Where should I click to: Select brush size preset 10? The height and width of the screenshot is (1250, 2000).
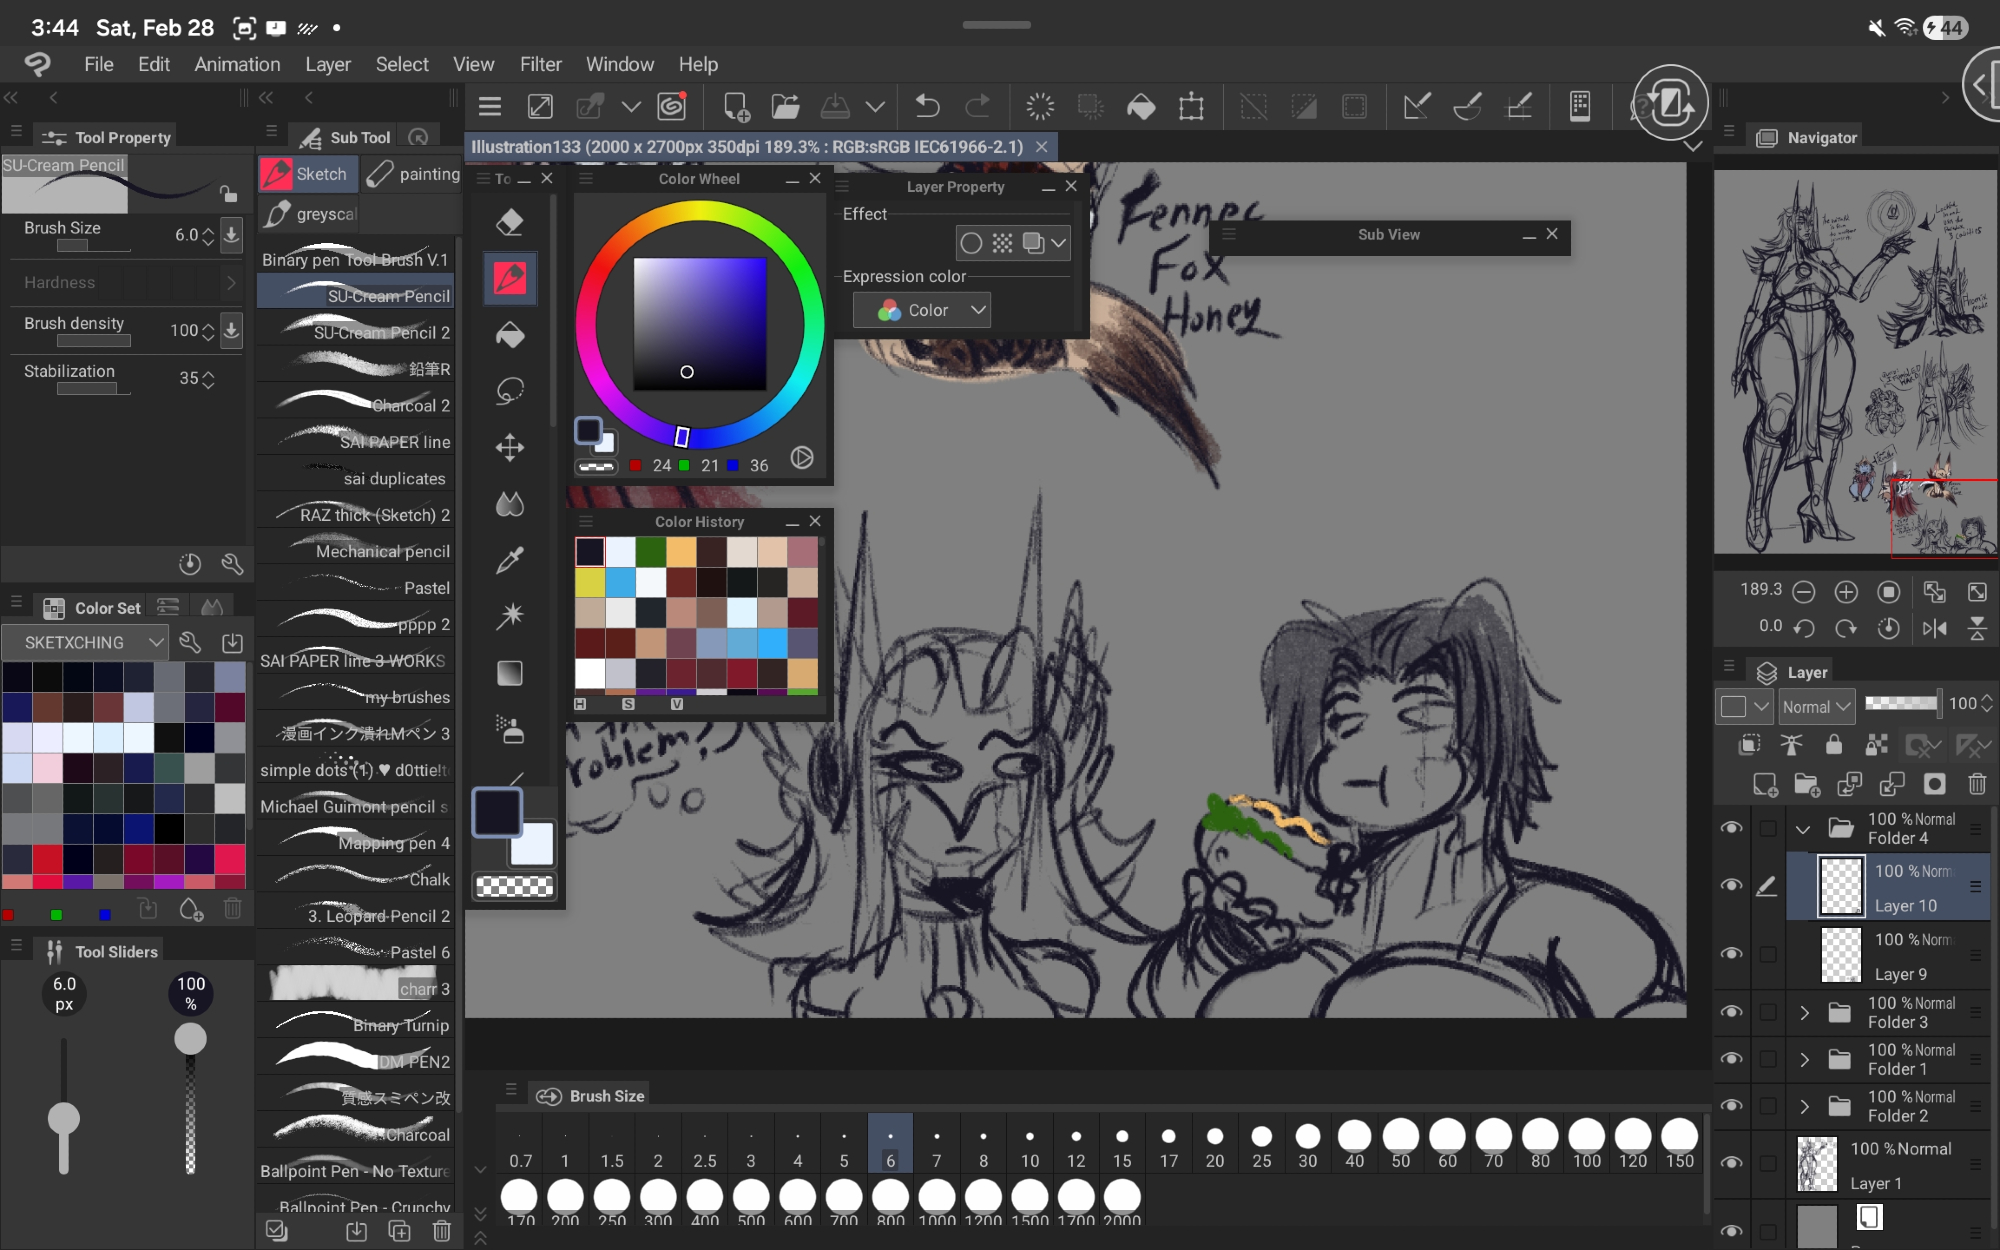tap(1029, 1145)
